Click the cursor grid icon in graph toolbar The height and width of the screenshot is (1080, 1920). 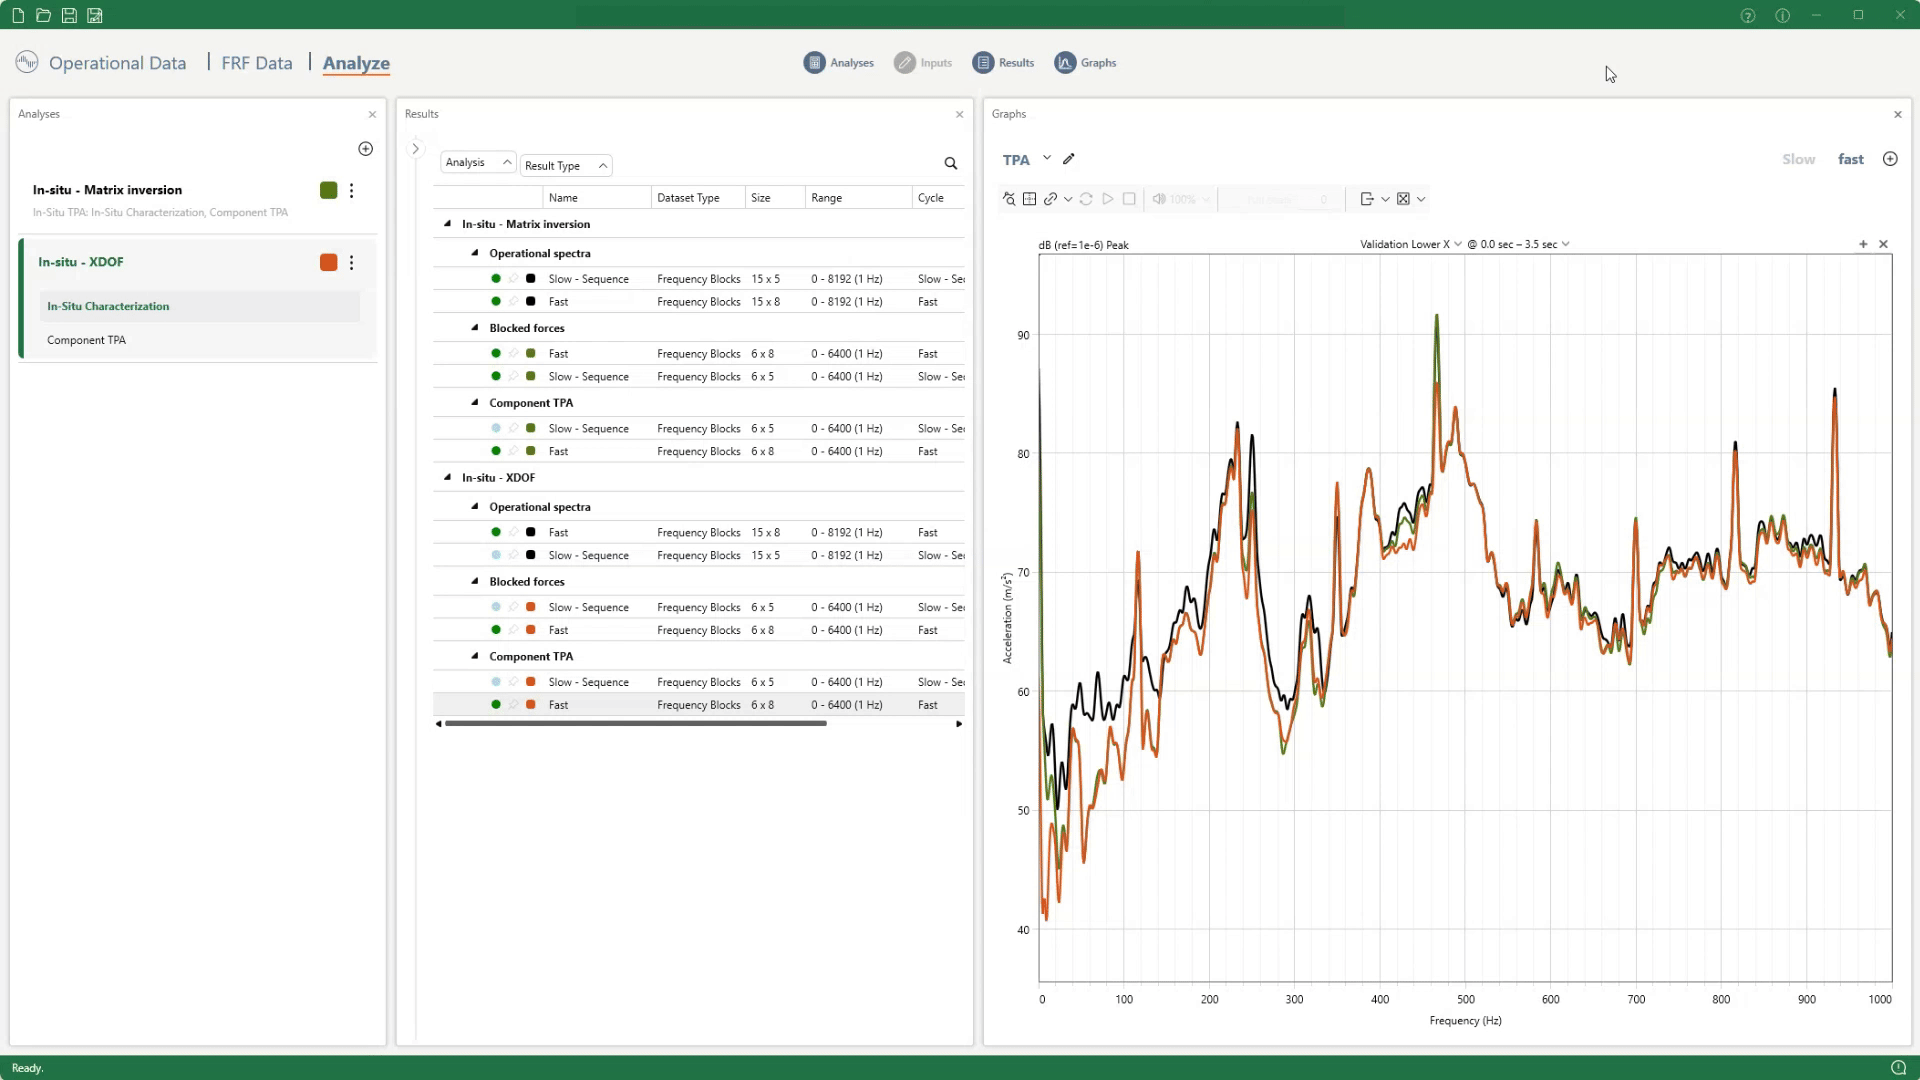pyautogui.click(x=1029, y=199)
